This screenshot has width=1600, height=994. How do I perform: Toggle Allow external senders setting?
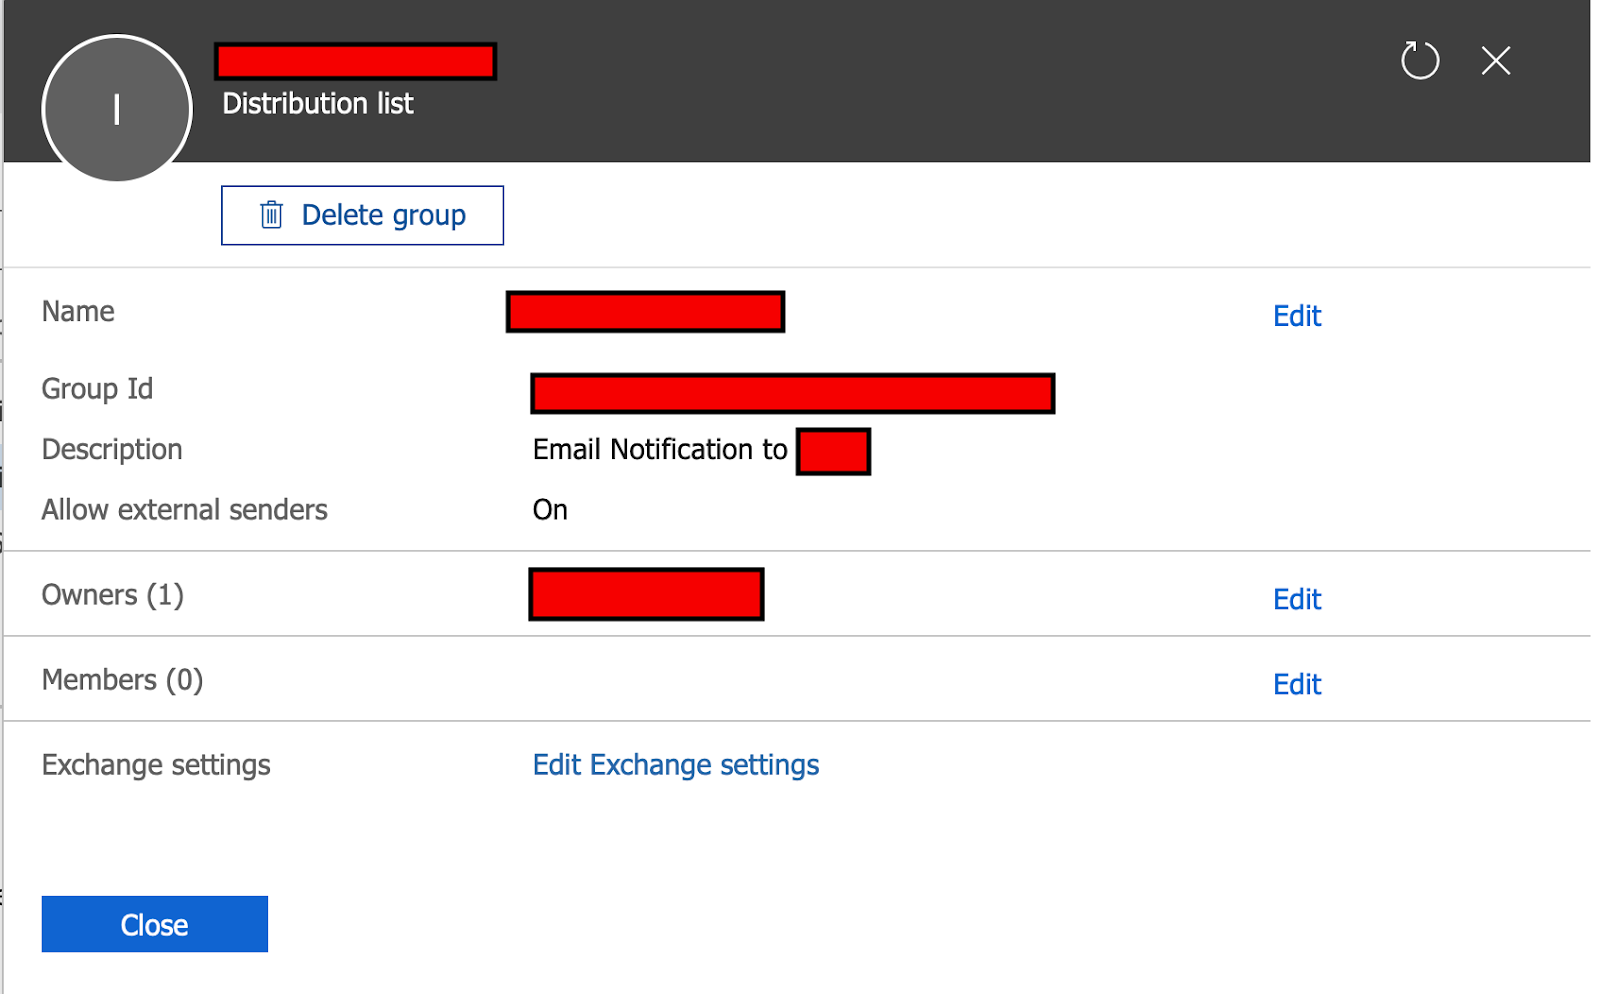(549, 509)
